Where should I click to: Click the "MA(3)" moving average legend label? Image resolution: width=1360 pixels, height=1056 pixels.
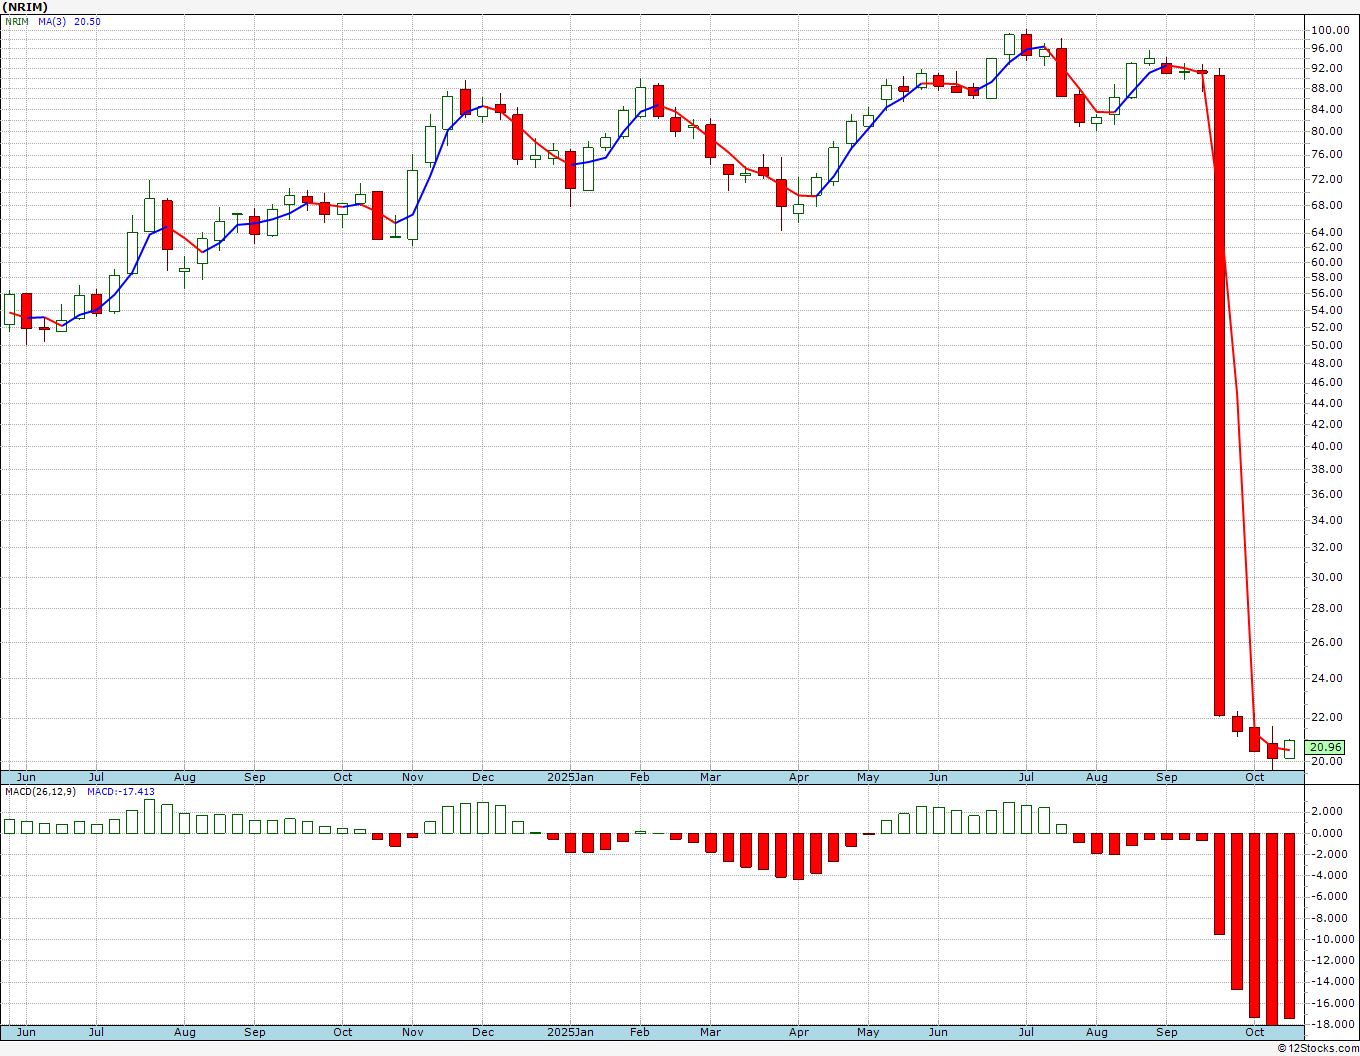click(52, 21)
